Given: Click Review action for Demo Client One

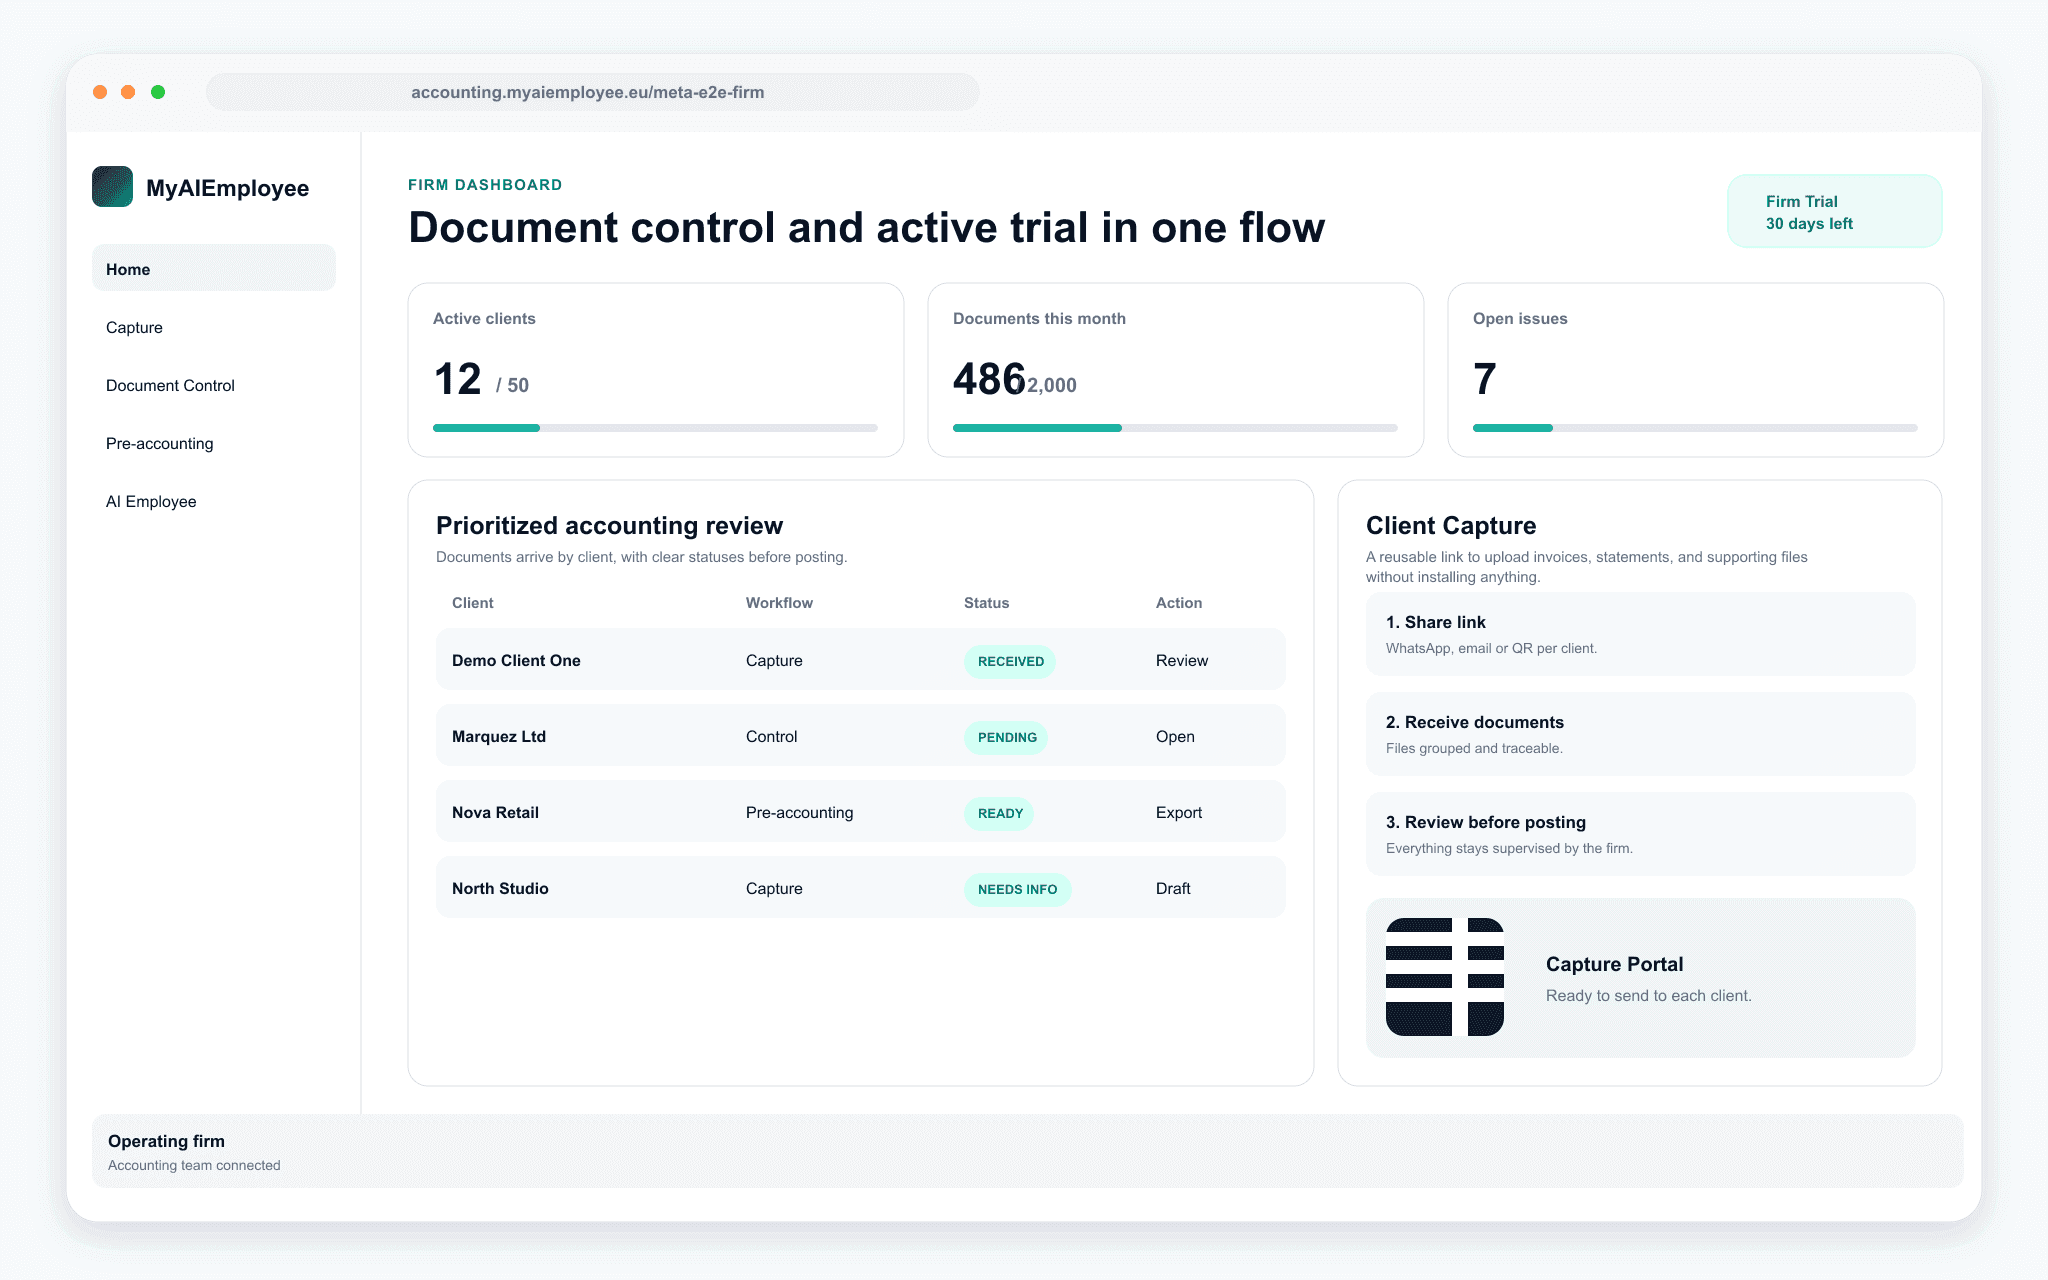Looking at the screenshot, I should click(1181, 660).
